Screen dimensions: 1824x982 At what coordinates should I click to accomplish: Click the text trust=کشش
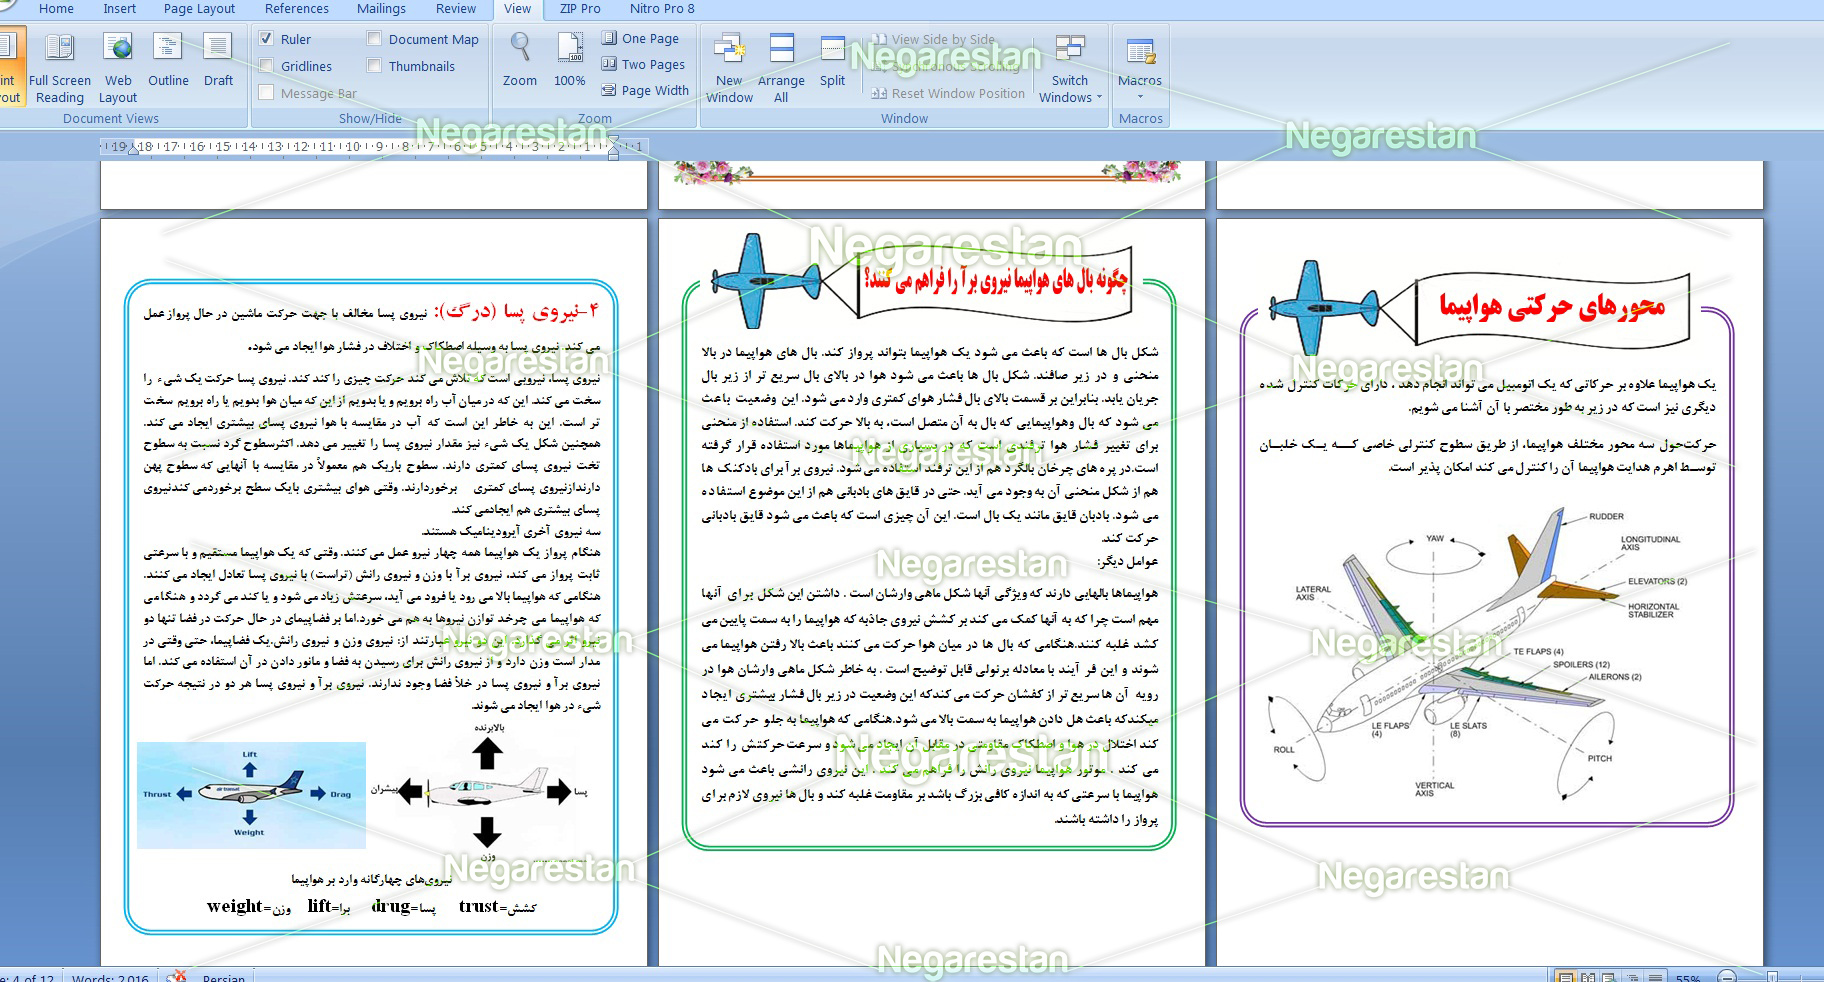coord(497,906)
